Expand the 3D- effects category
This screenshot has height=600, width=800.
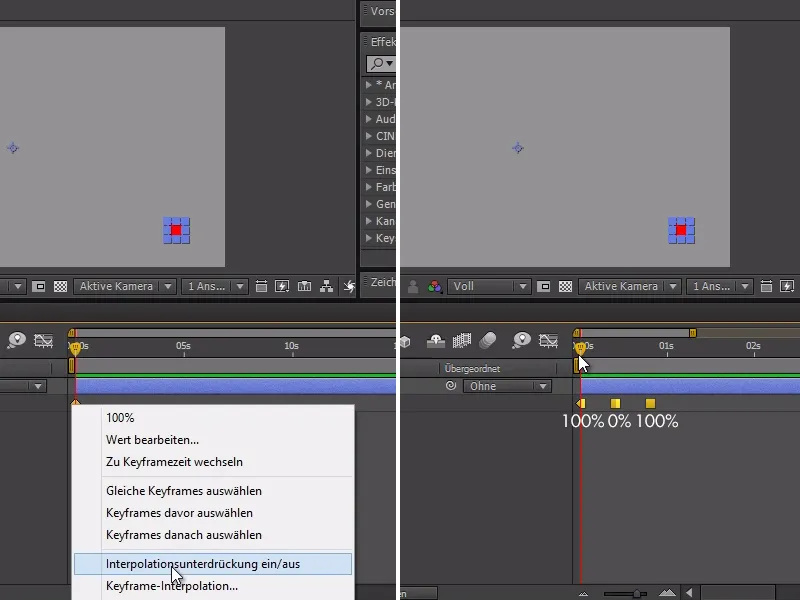pyautogui.click(x=368, y=102)
